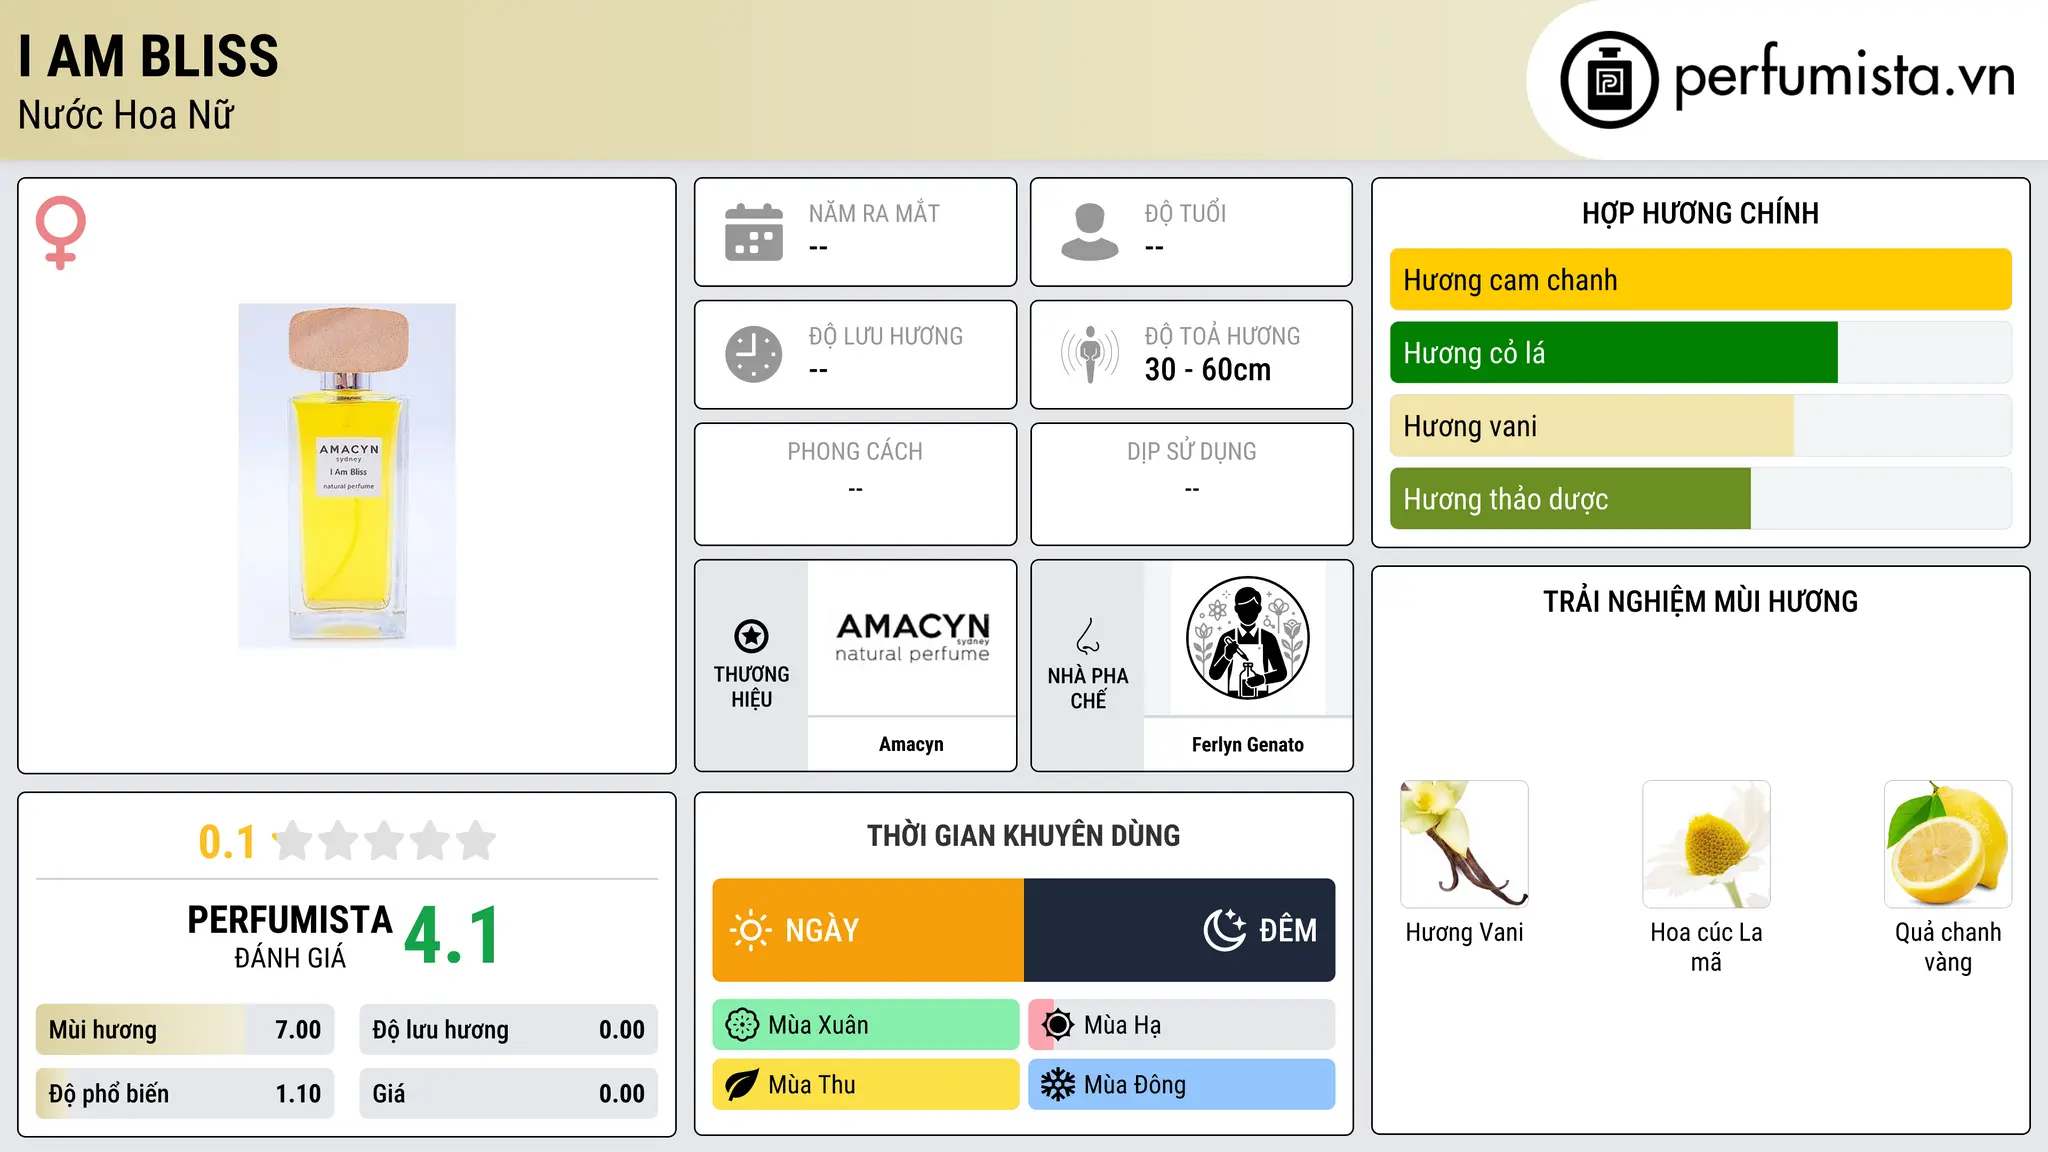The image size is (2048, 1152).
Task: Click the Độ lưu hương 0.00 rating bar
Action: [x=509, y=1030]
